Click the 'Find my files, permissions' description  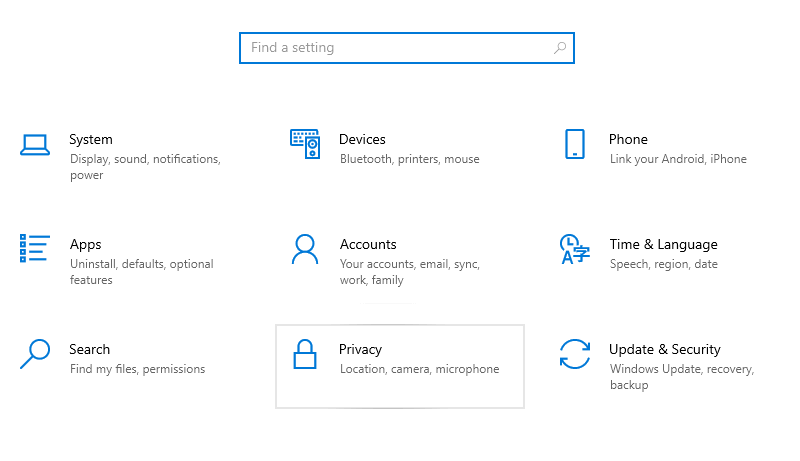pos(137,369)
